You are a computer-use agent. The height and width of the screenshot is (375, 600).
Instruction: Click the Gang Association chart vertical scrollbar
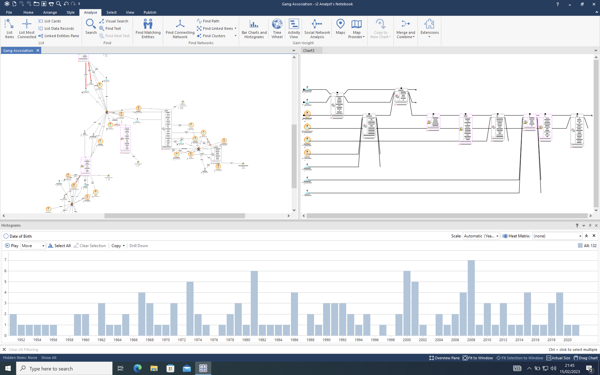click(x=294, y=156)
